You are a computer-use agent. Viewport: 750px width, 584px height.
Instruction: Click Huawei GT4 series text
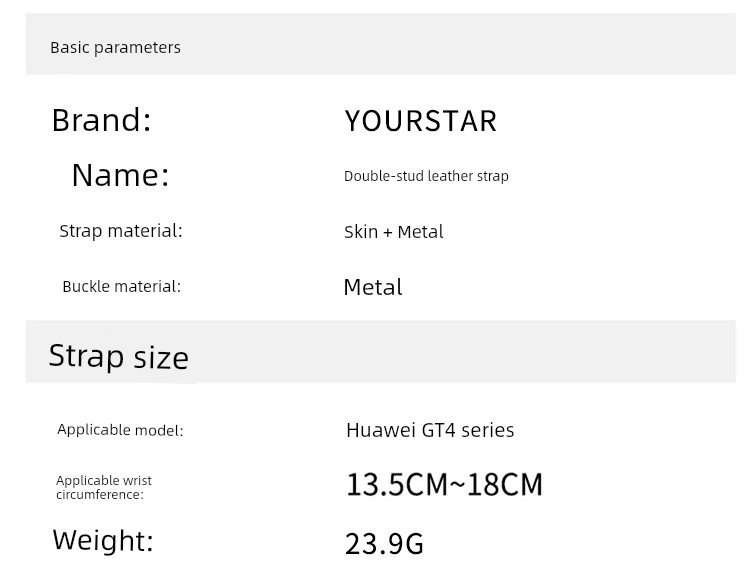[430, 430]
